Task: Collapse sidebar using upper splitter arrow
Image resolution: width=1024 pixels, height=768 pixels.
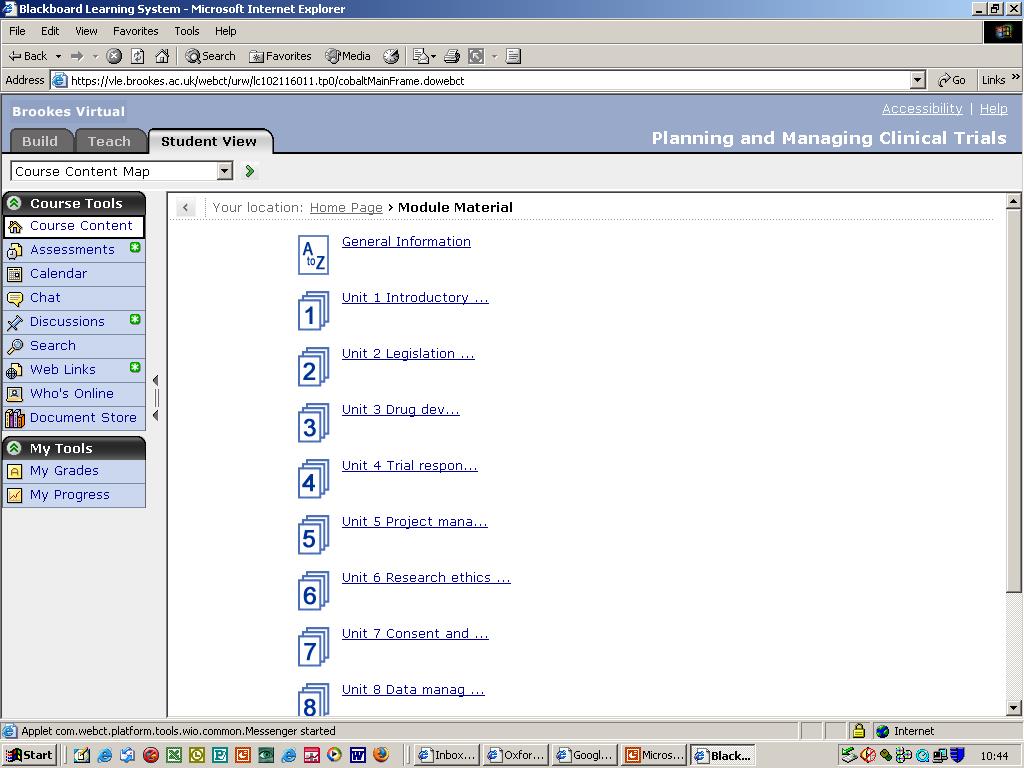Action: click(x=155, y=380)
